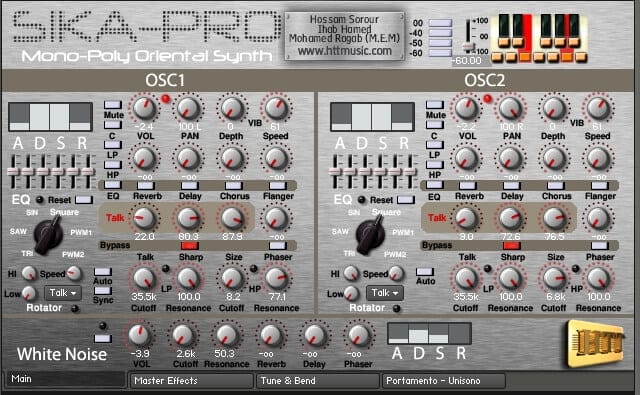Open the OSC1 Talk dropdown menu
Image resolution: width=640 pixels, height=395 pixels.
pyautogui.click(x=63, y=293)
